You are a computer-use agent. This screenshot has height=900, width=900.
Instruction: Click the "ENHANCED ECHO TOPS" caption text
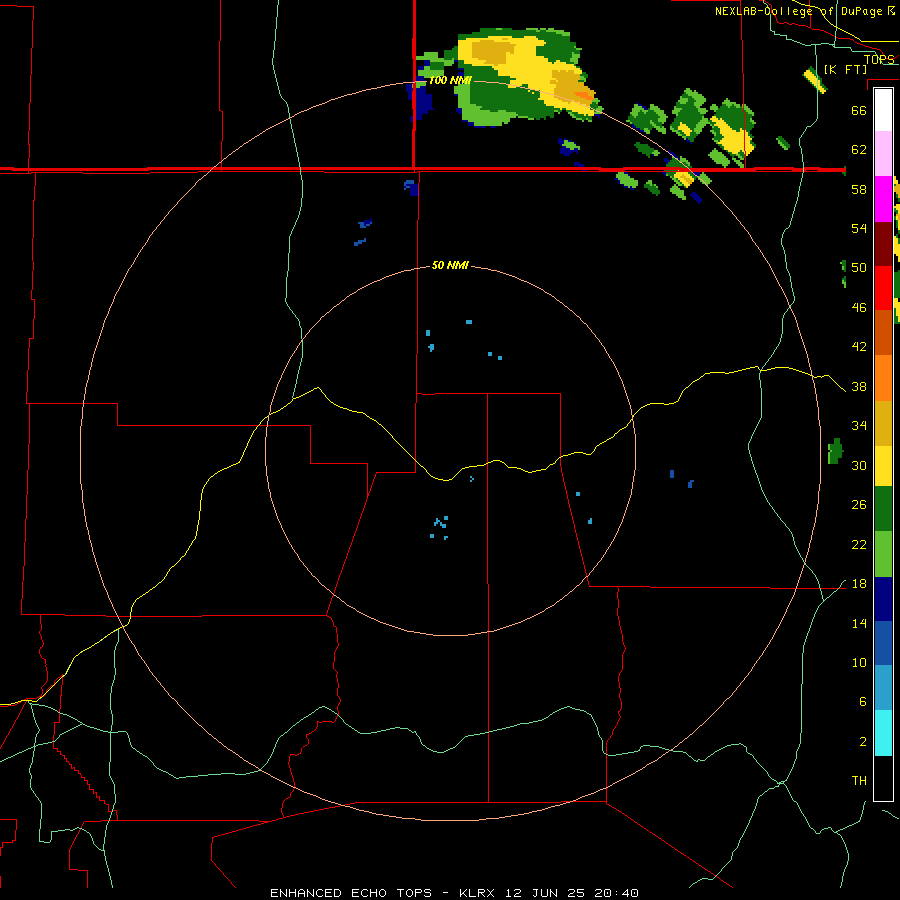351,893
